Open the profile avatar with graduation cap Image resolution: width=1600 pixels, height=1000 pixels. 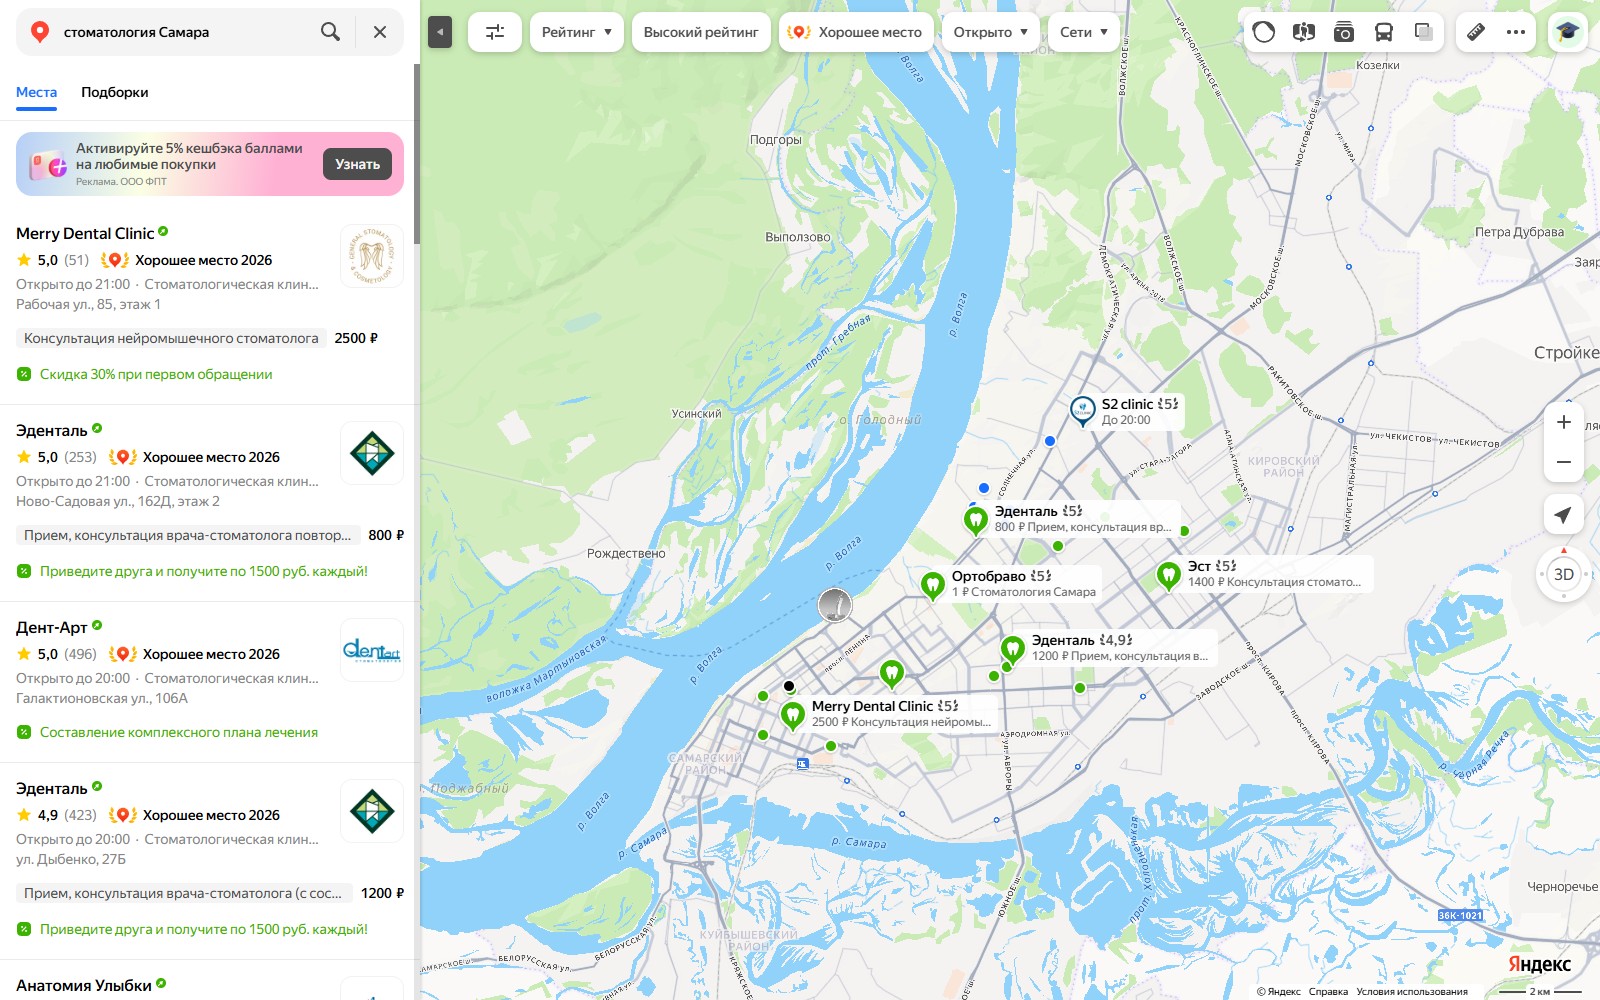click(1567, 32)
